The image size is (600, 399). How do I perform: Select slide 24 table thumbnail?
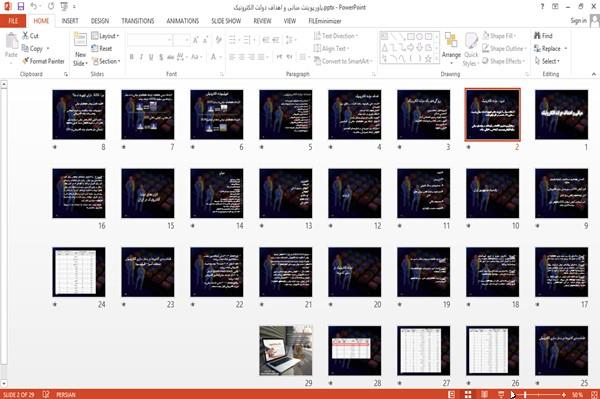tap(79, 272)
